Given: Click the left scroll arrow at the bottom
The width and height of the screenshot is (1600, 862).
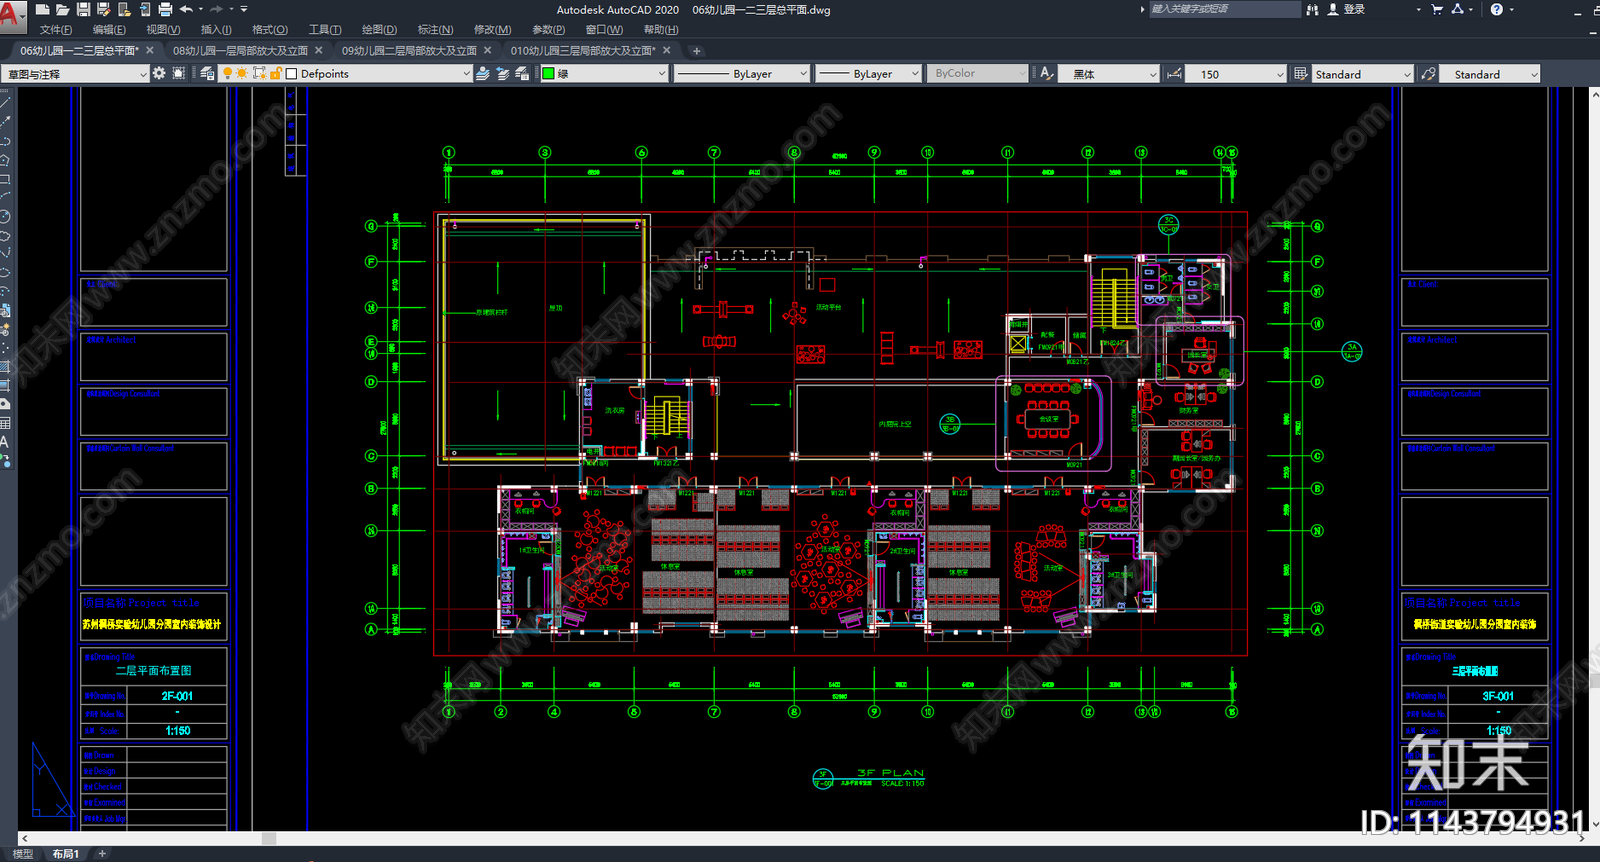Looking at the screenshot, I should pos(24,838).
